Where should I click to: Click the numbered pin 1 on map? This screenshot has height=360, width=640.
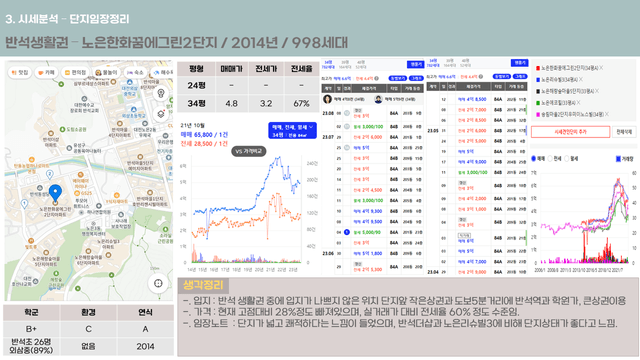24,203
